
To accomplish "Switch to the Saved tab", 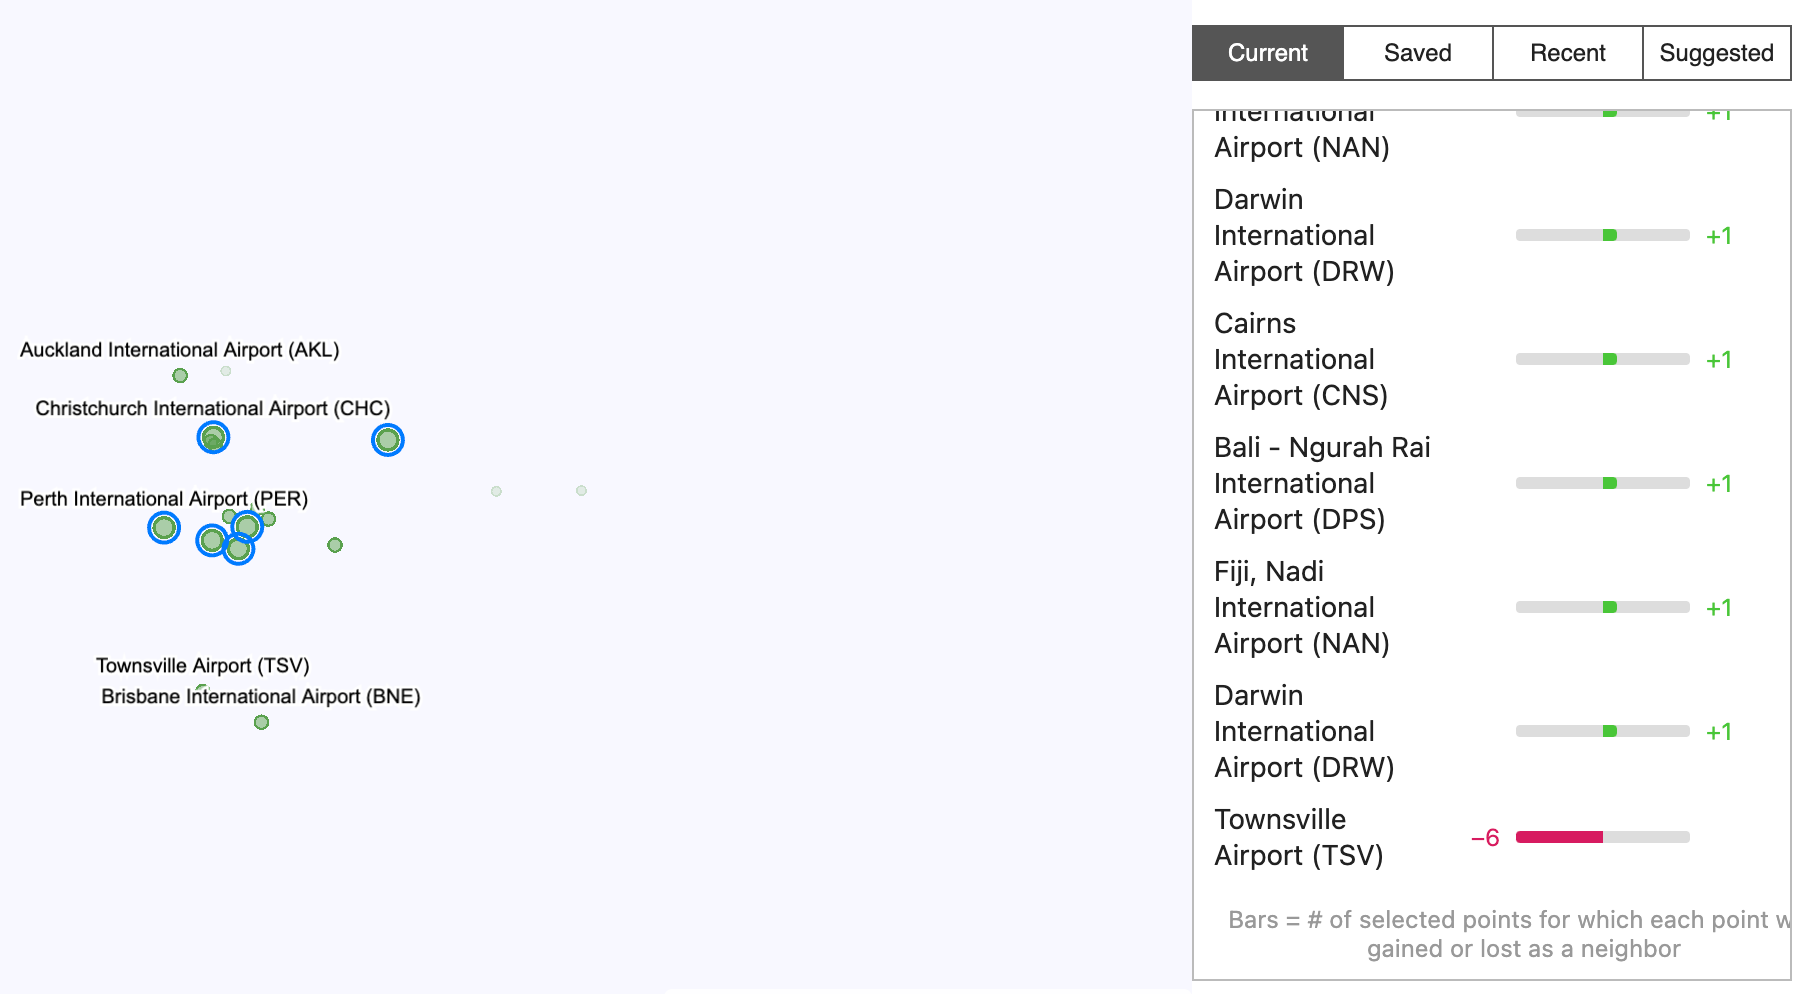I will (1417, 53).
